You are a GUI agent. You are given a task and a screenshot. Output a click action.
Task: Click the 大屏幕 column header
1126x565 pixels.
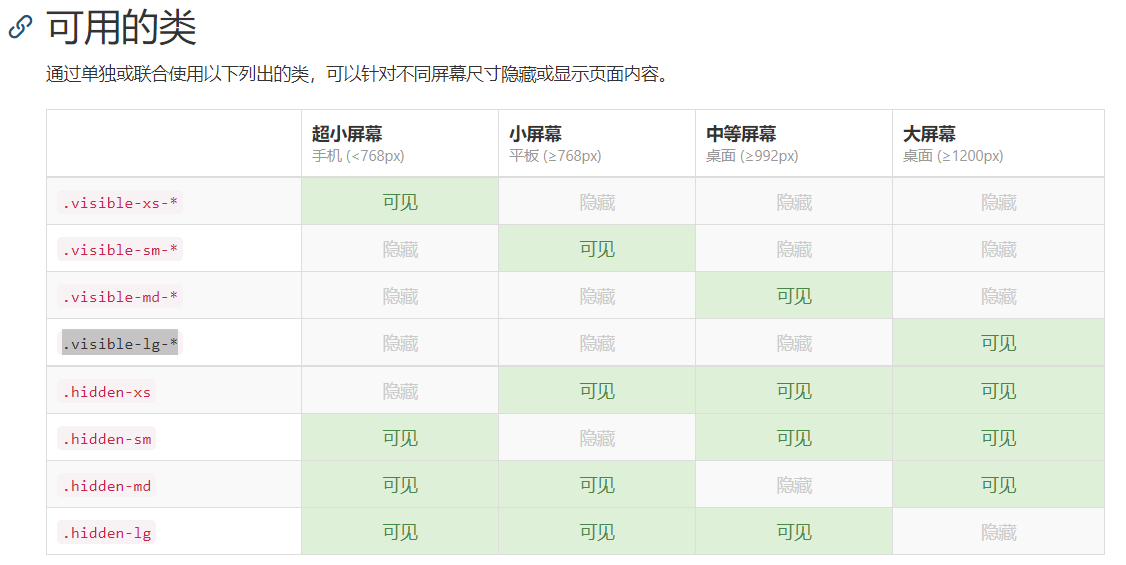(998, 144)
